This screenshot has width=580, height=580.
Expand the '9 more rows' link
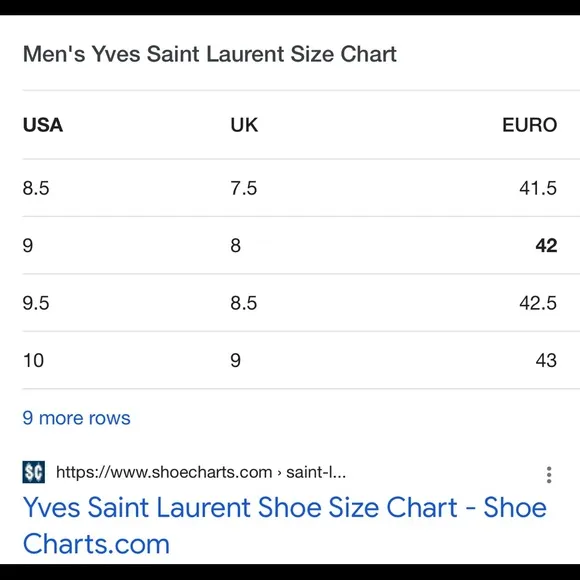coord(77,418)
